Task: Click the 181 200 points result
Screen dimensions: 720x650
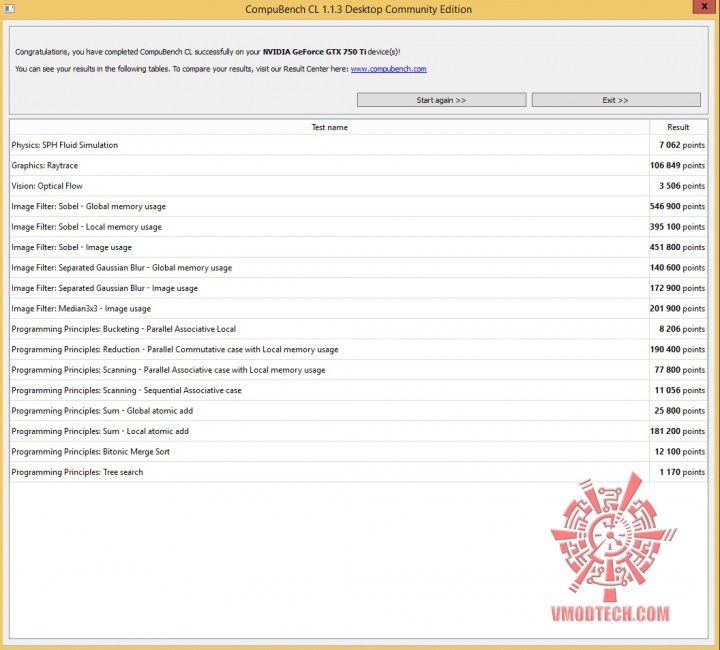Action: [677, 431]
